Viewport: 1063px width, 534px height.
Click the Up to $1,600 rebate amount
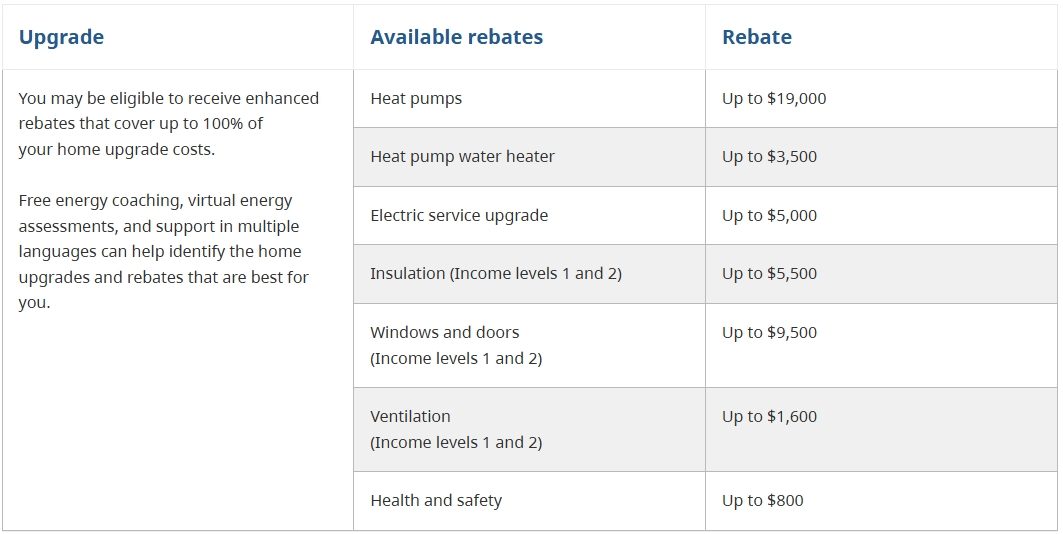point(769,416)
